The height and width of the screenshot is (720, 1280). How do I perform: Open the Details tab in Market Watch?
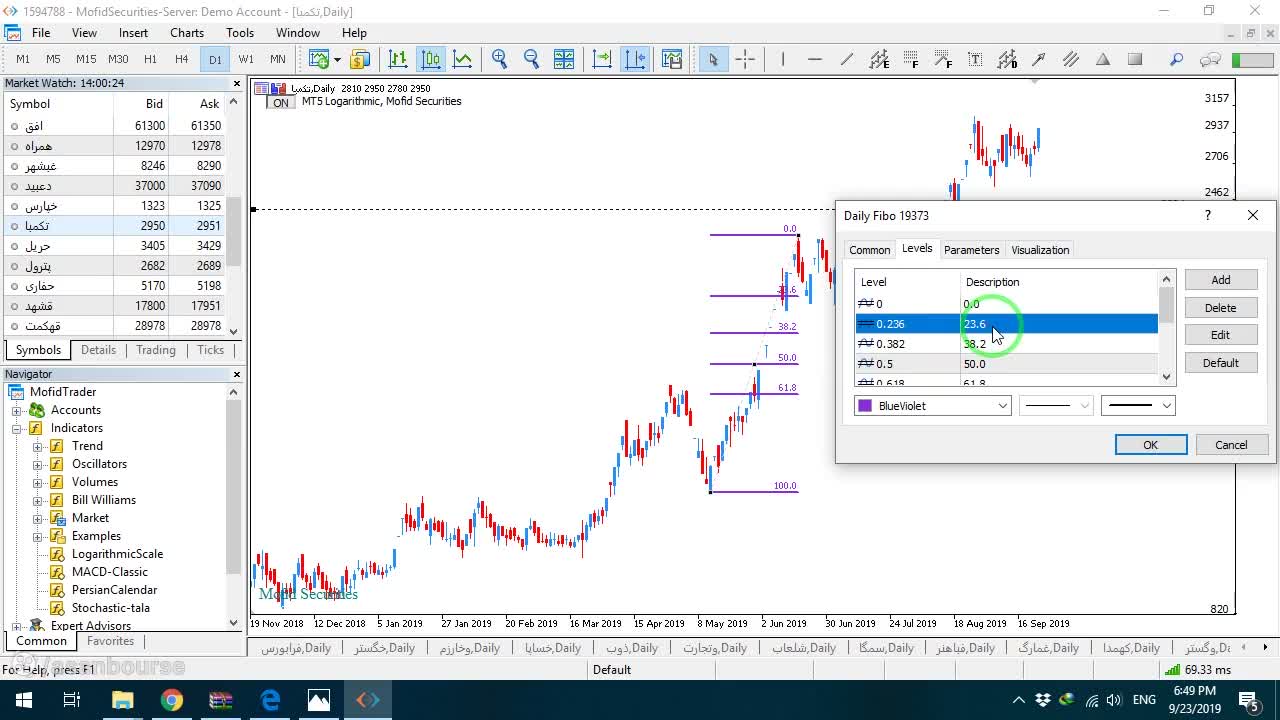(x=98, y=350)
